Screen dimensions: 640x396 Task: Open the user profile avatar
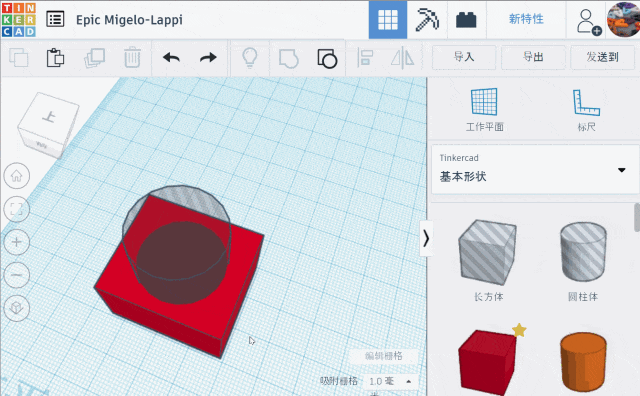623,20
